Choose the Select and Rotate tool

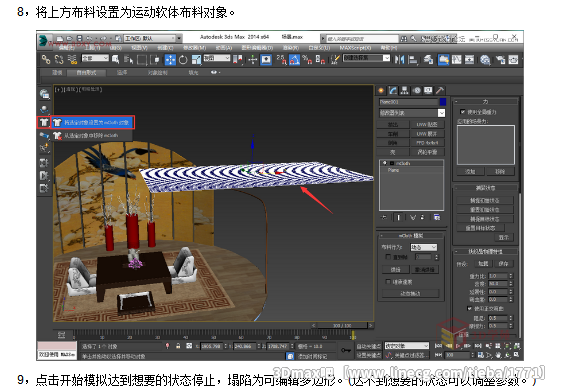pyautogui.click(x=183, y=59)
